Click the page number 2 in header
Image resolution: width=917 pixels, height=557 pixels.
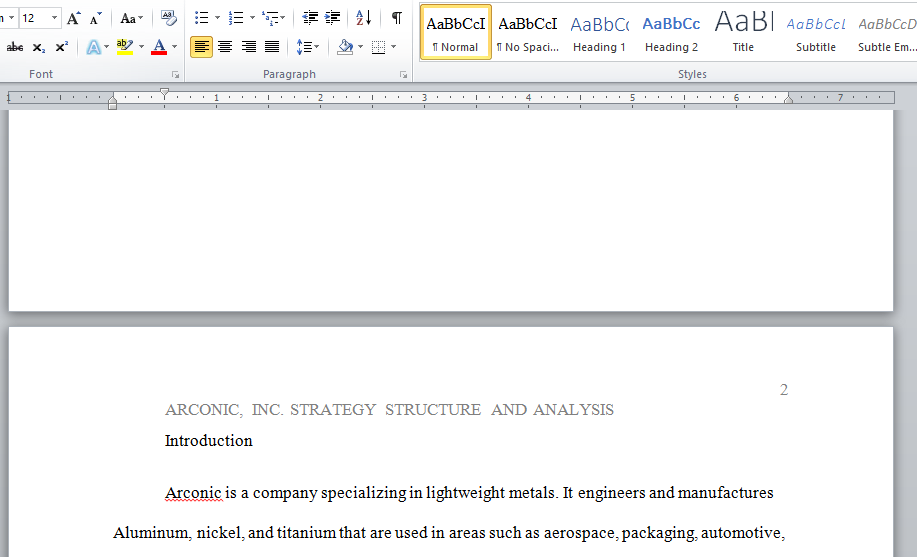pyautogui.click(x=784, y=390)
